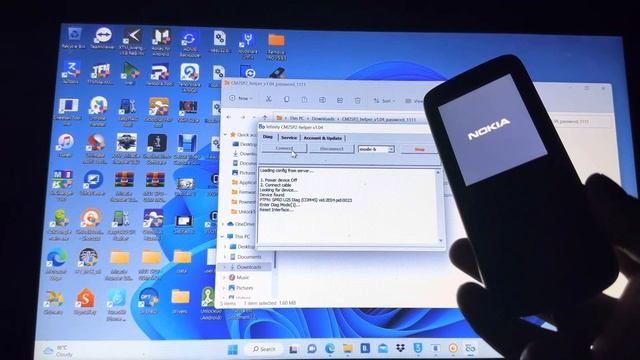Open Task View on the taskbar
Image resolution: width=640 pixels, height=360 pixels.
tap(293, 349)
